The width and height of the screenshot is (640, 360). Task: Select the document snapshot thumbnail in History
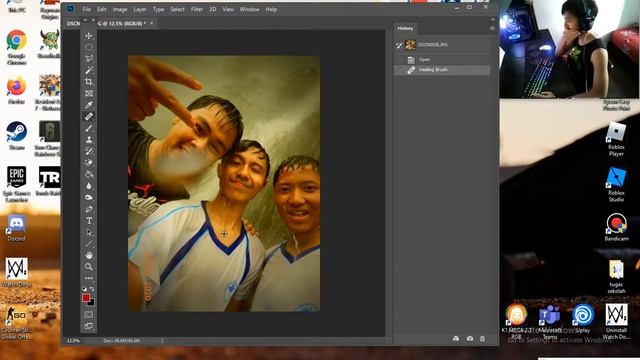pyautogui.click(x=410, y=45)
